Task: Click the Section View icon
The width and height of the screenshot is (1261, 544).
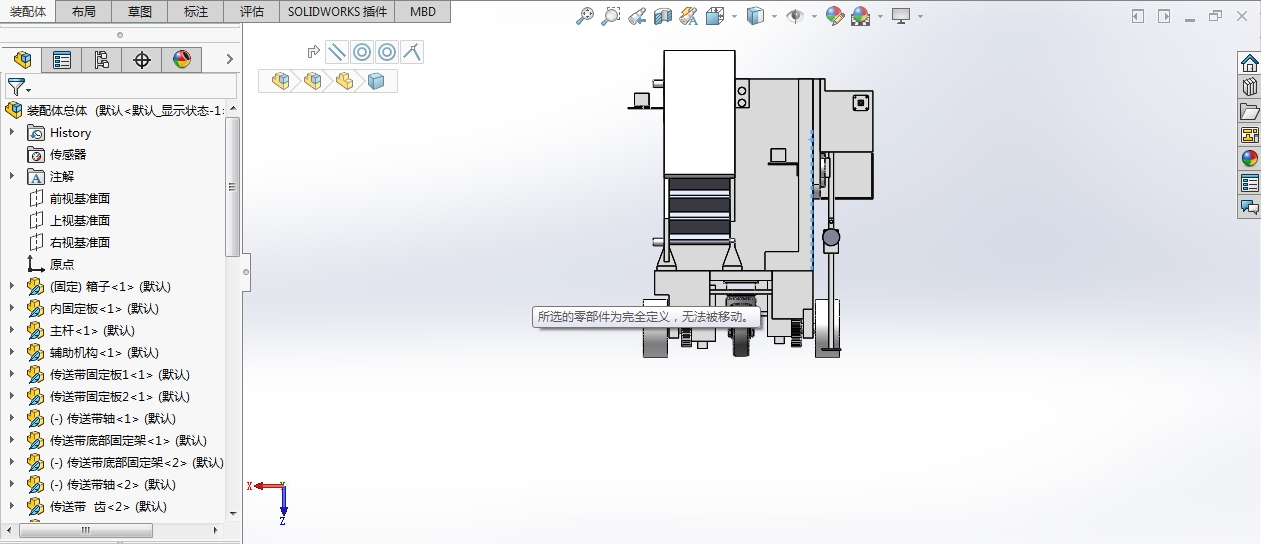Action: click(662, 16)
